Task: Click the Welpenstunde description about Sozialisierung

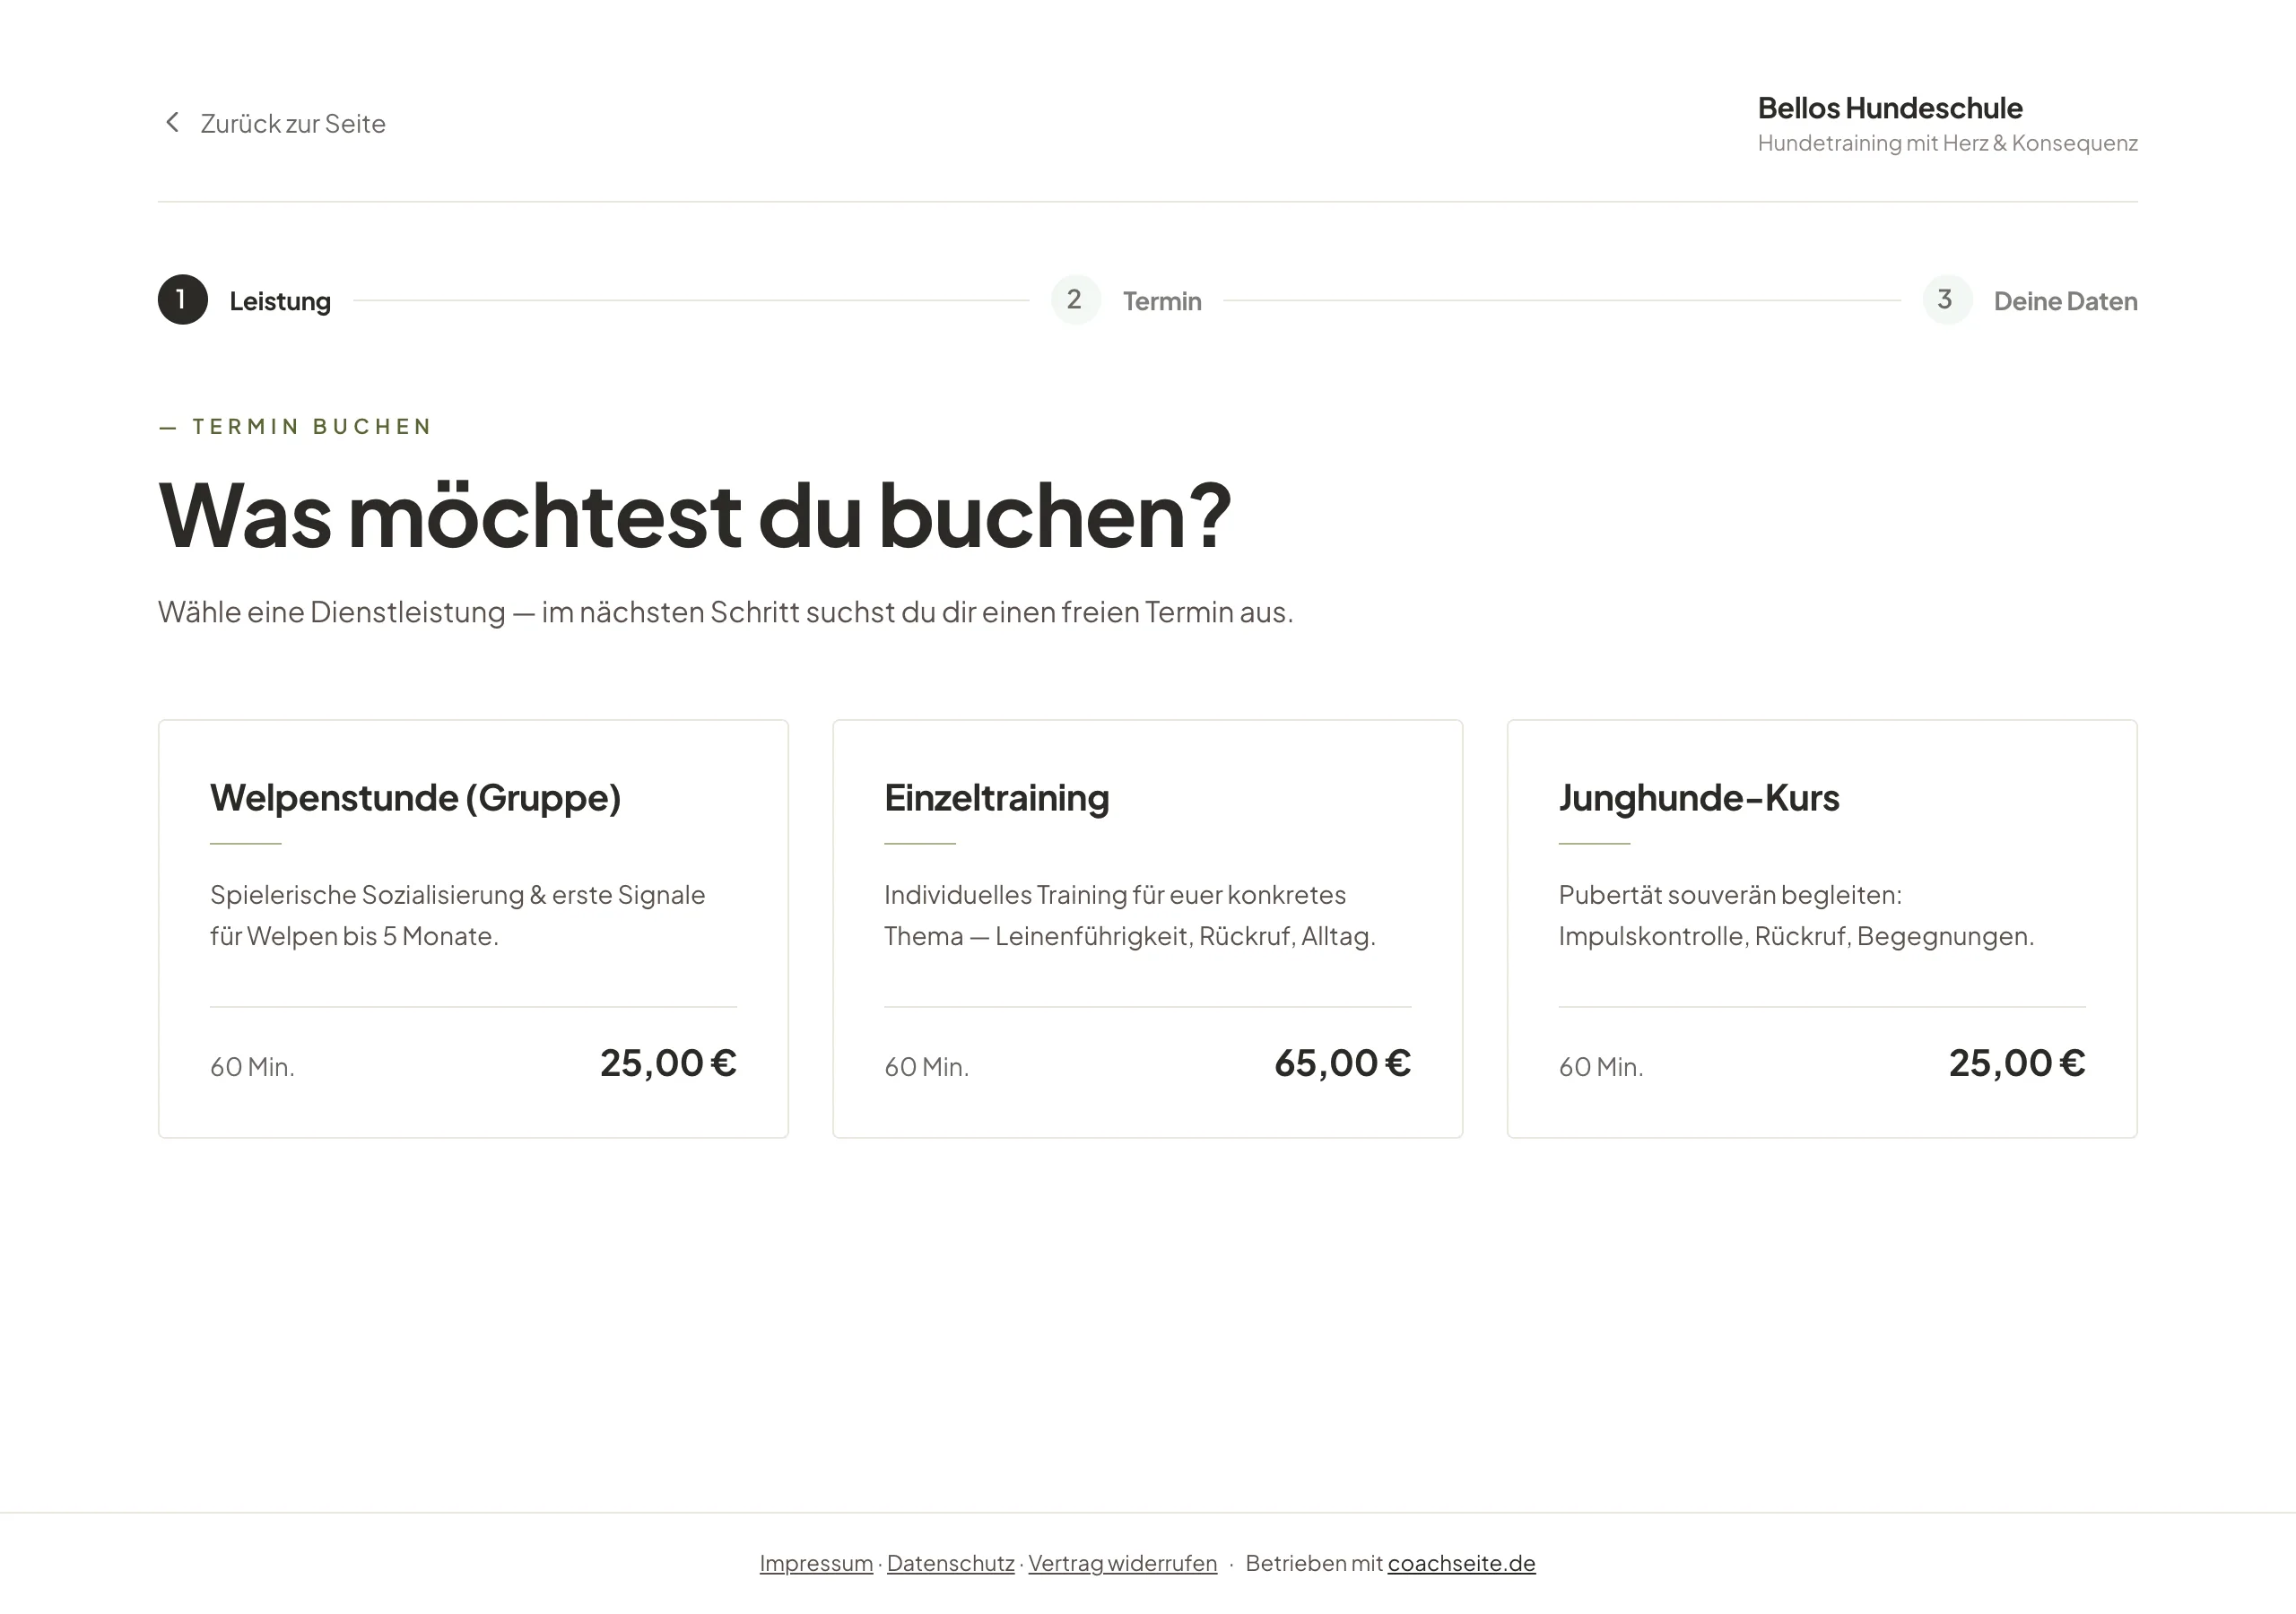Action: (x=457, y=915)
